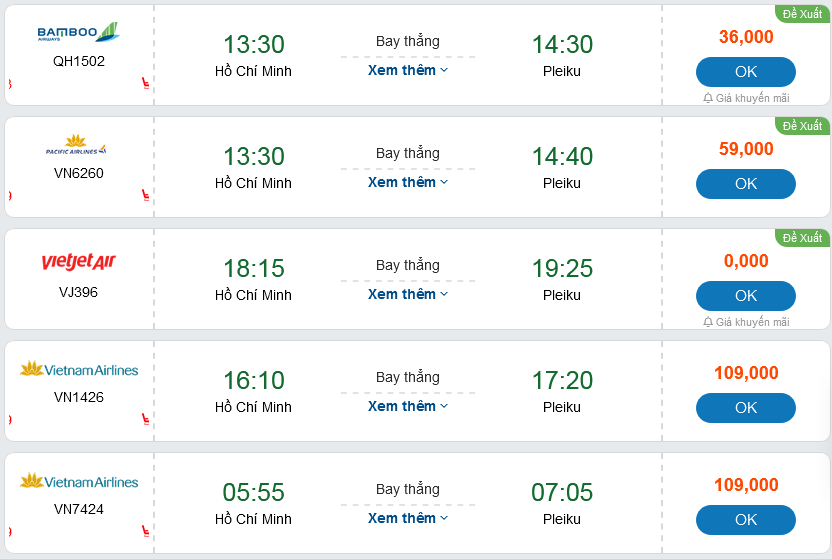Click the red seat icon for VN6260
The width and height of the screenshot is (832, 559).
[145, 195]
